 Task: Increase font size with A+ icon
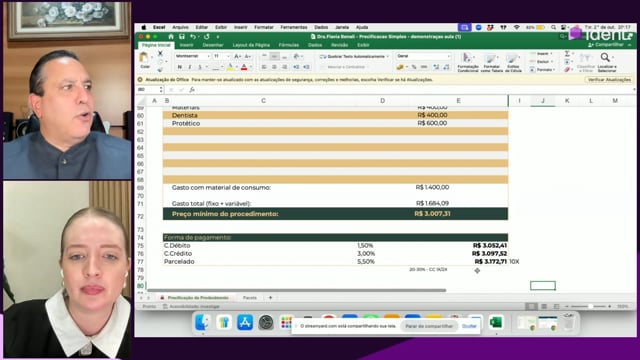[x=237, y=56]
